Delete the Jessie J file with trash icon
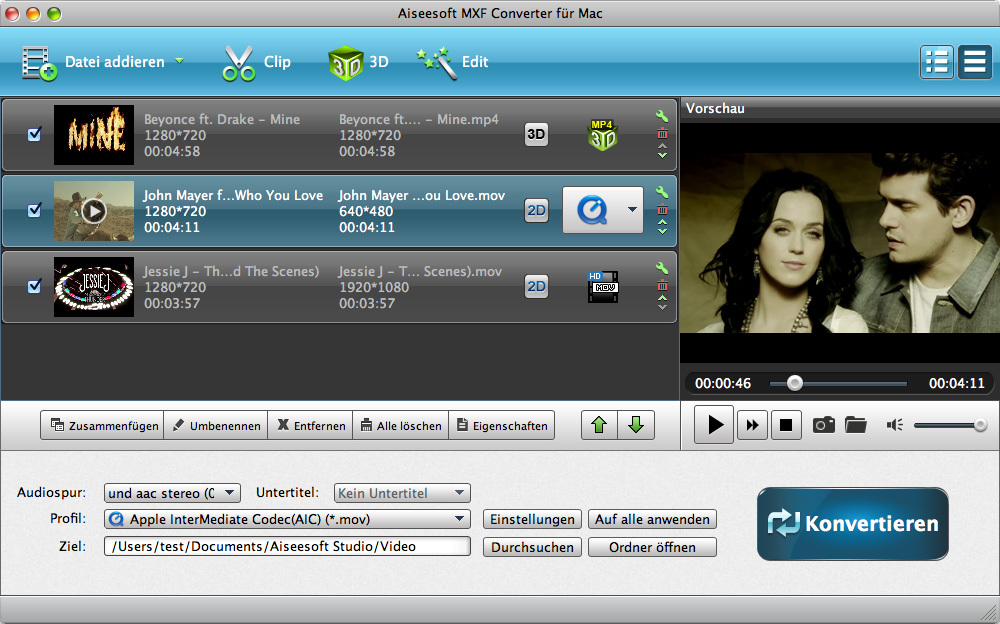 pyautogui.click(x=662, y=285)
